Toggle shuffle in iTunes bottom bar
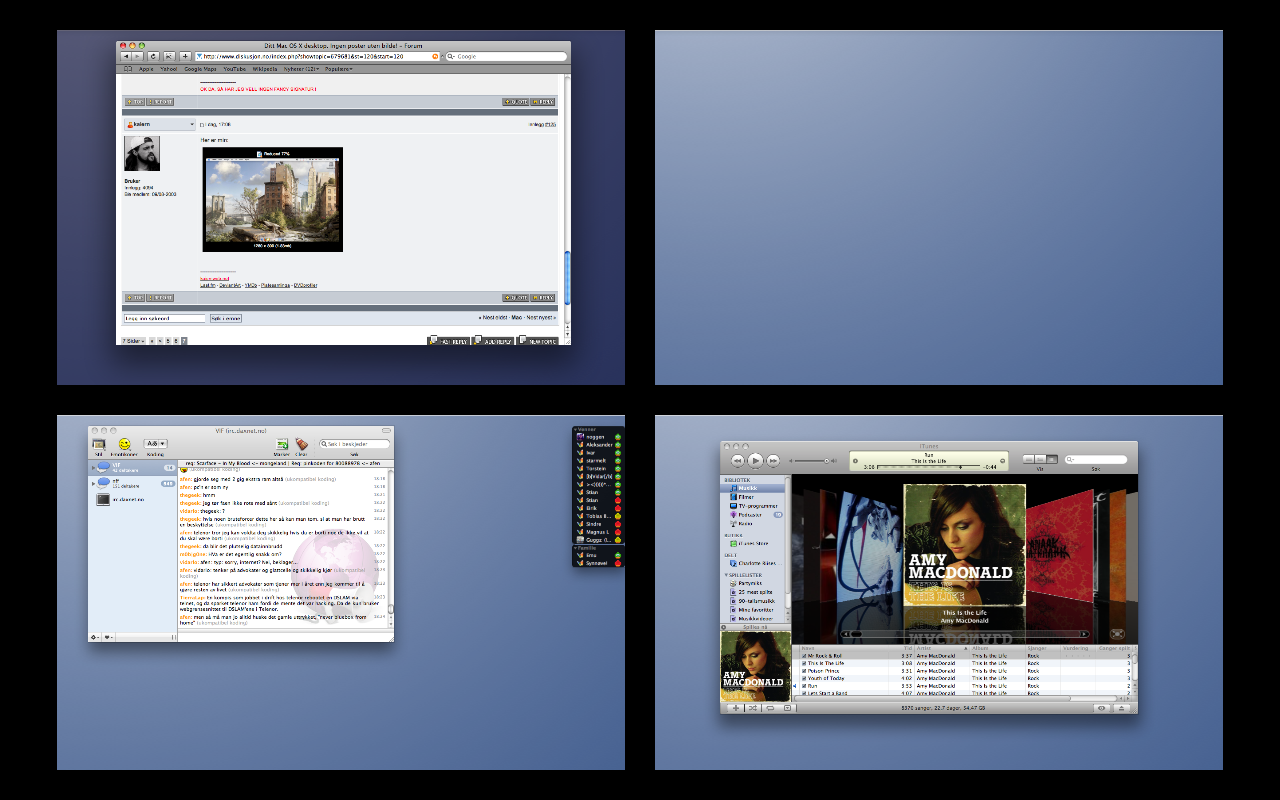 (x=753, y=708)
